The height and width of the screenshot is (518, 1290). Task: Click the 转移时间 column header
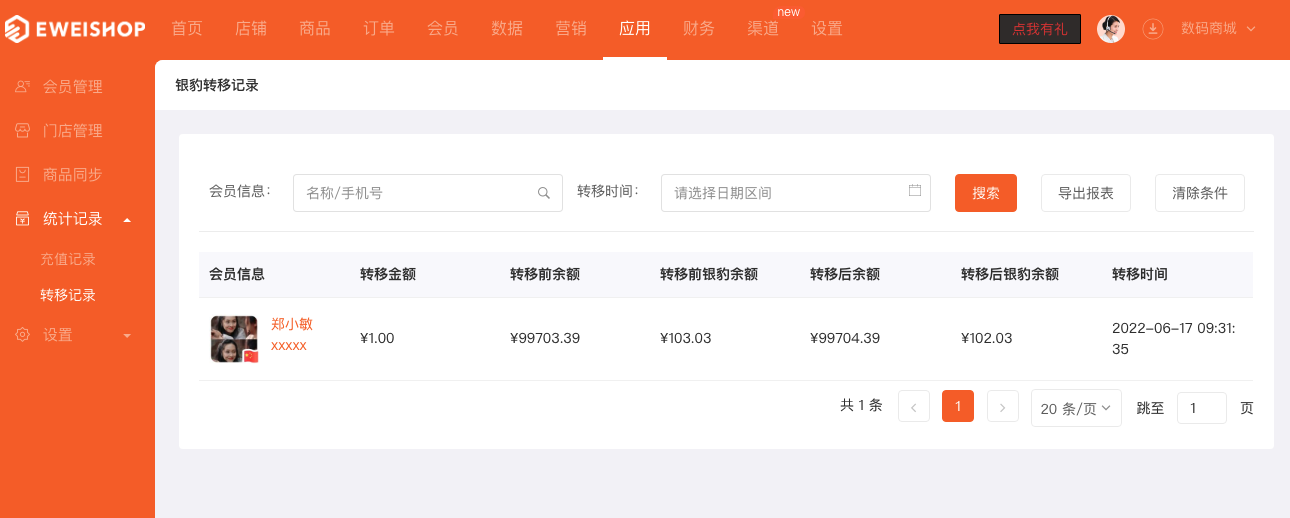pyautogui.click(x=1140, y=274)
